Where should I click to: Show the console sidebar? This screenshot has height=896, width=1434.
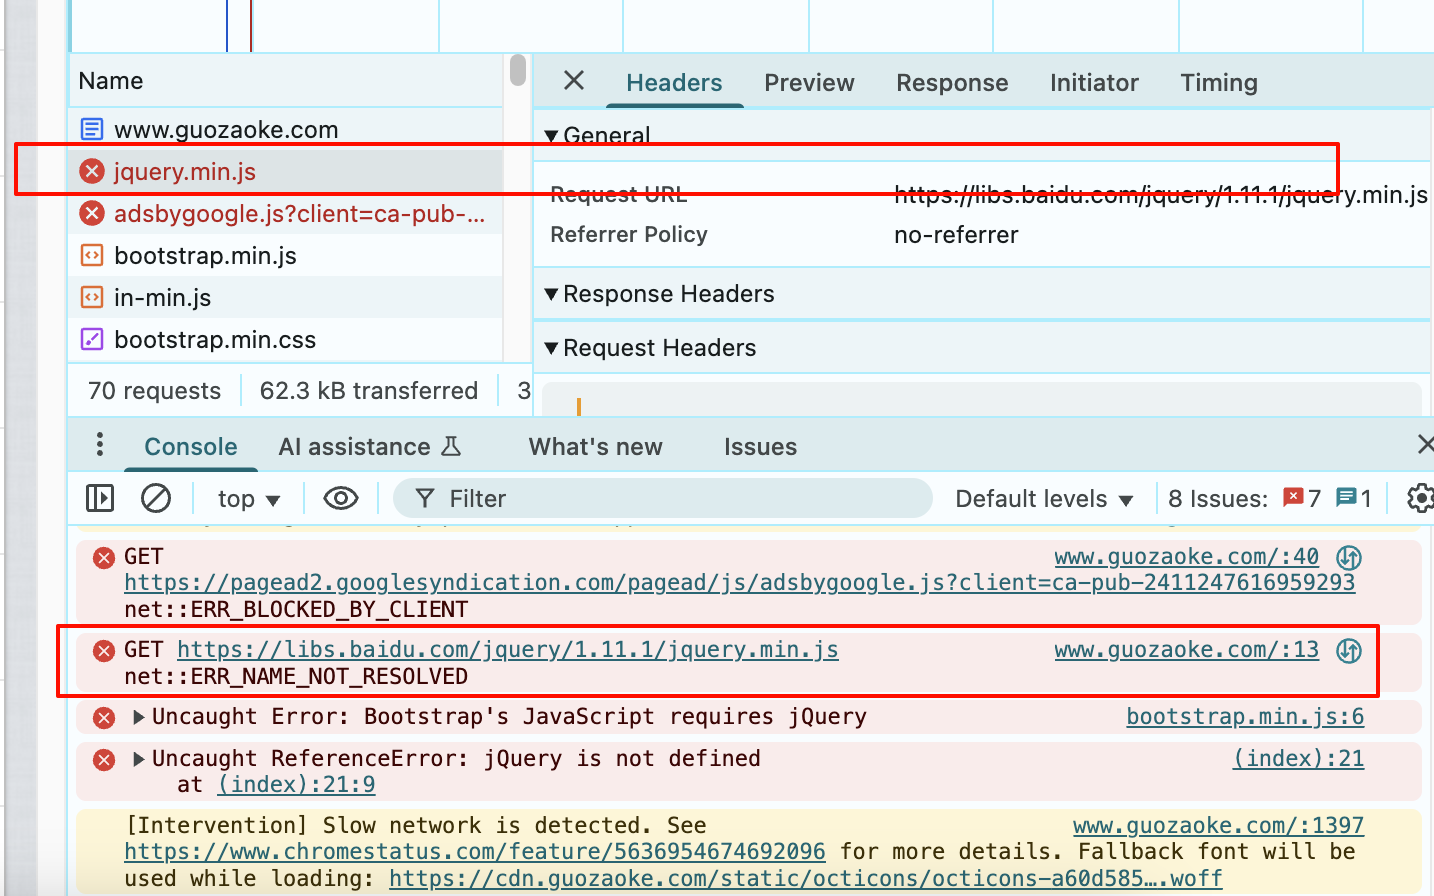[100, 498]
